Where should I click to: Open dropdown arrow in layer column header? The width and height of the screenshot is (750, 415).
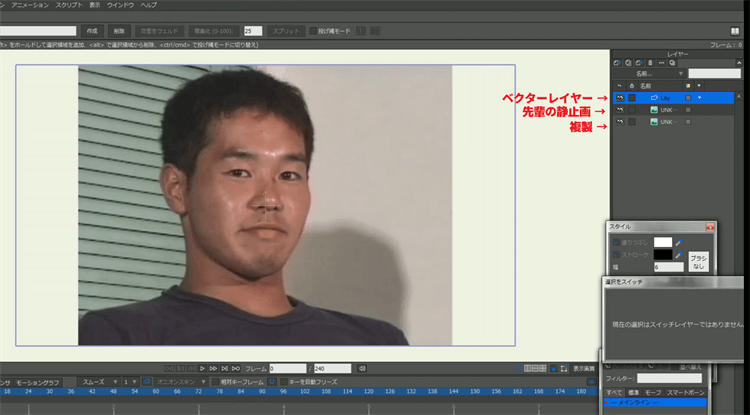click(699, 86)
